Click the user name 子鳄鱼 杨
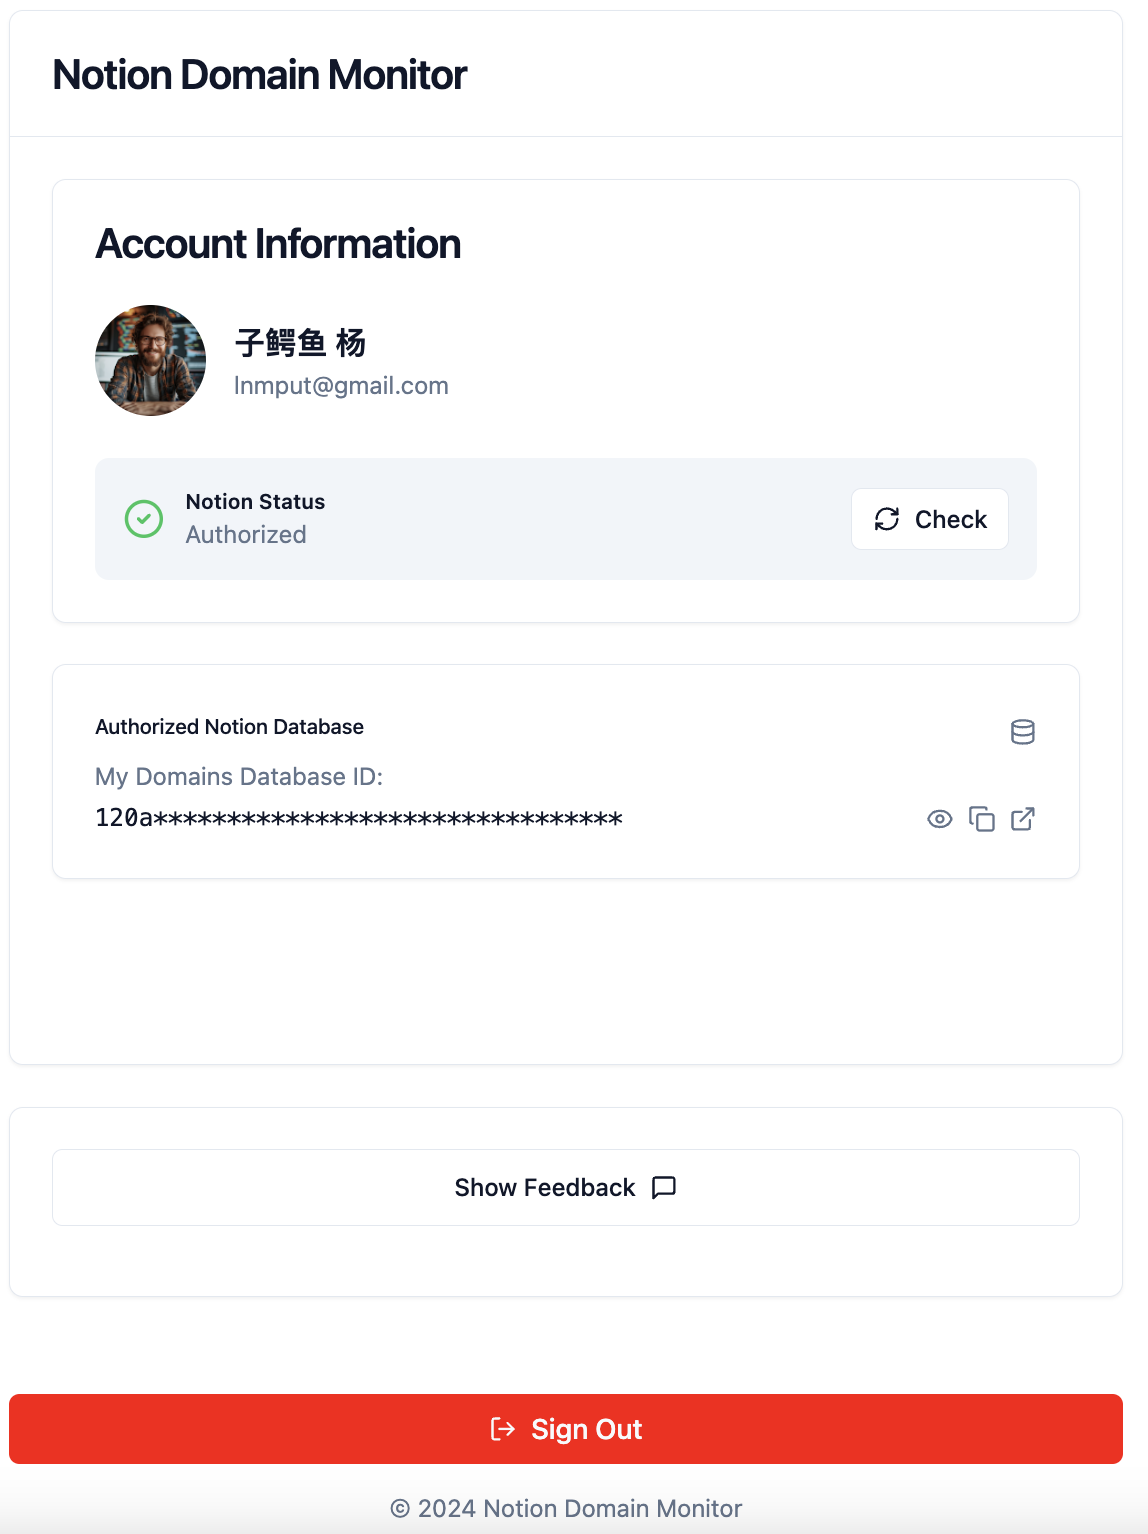This screenshot has width=1148, height=1534. (300, 343)
